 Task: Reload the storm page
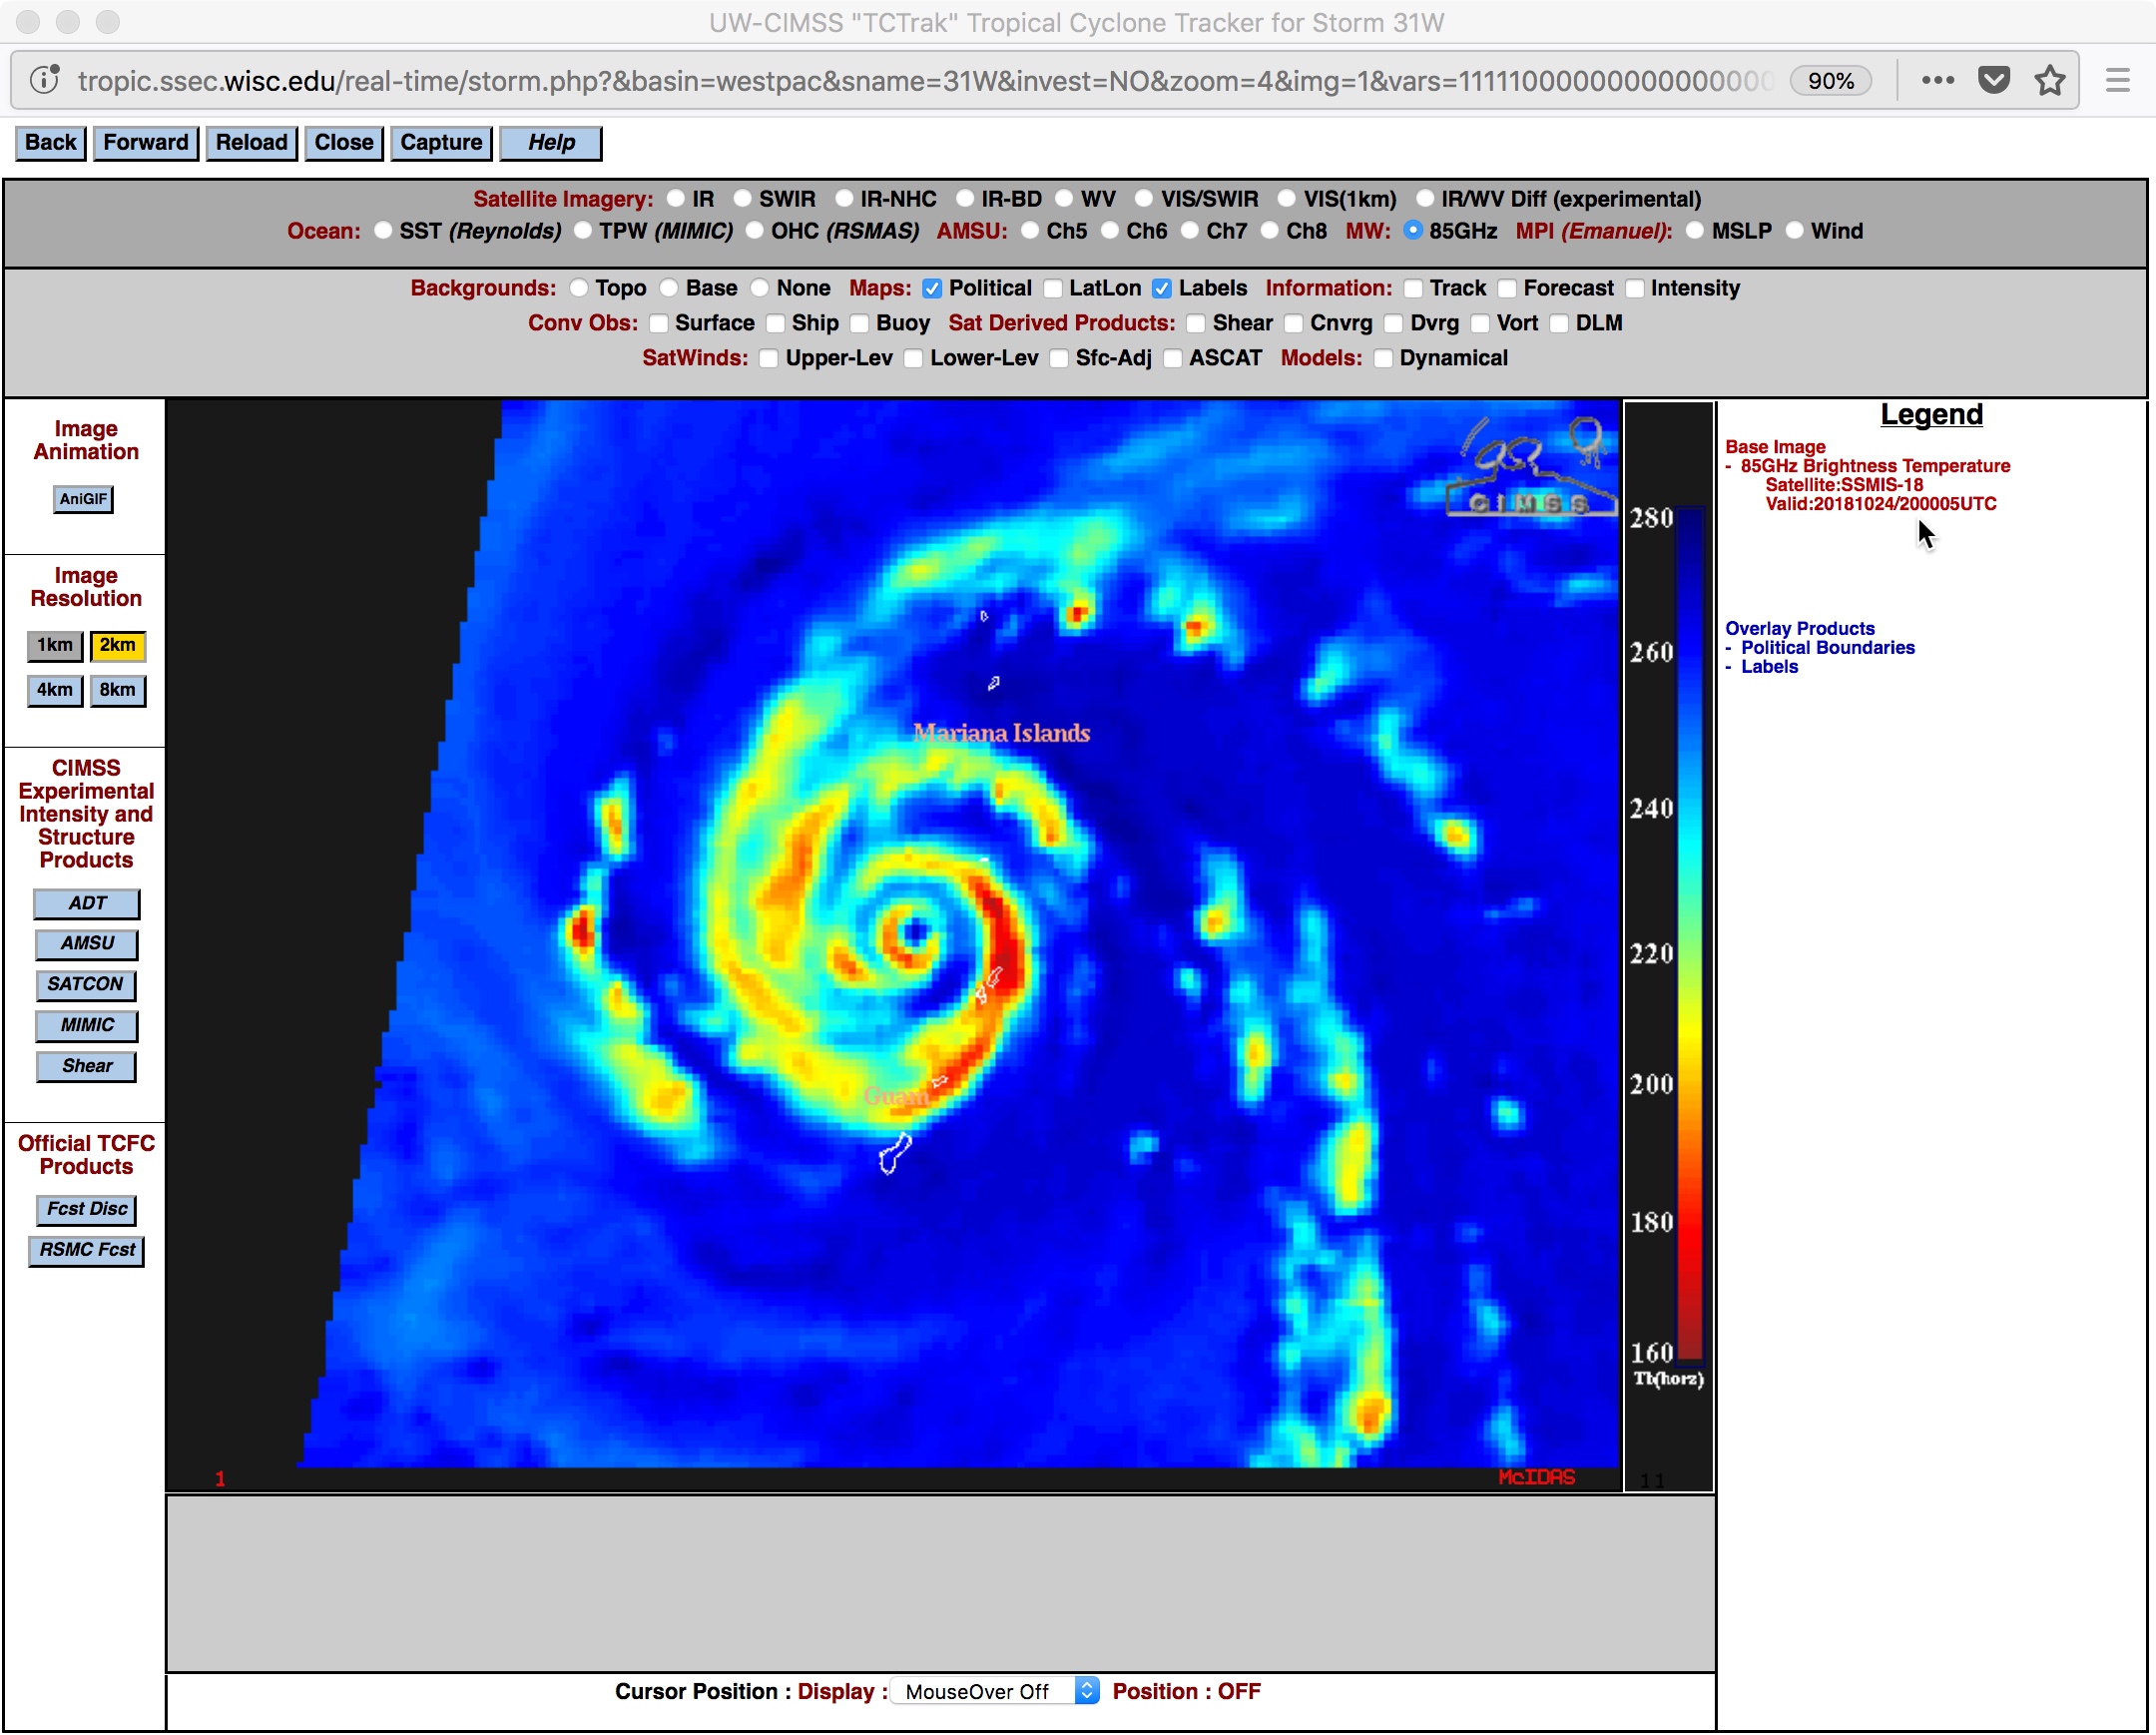click(251, 143)
